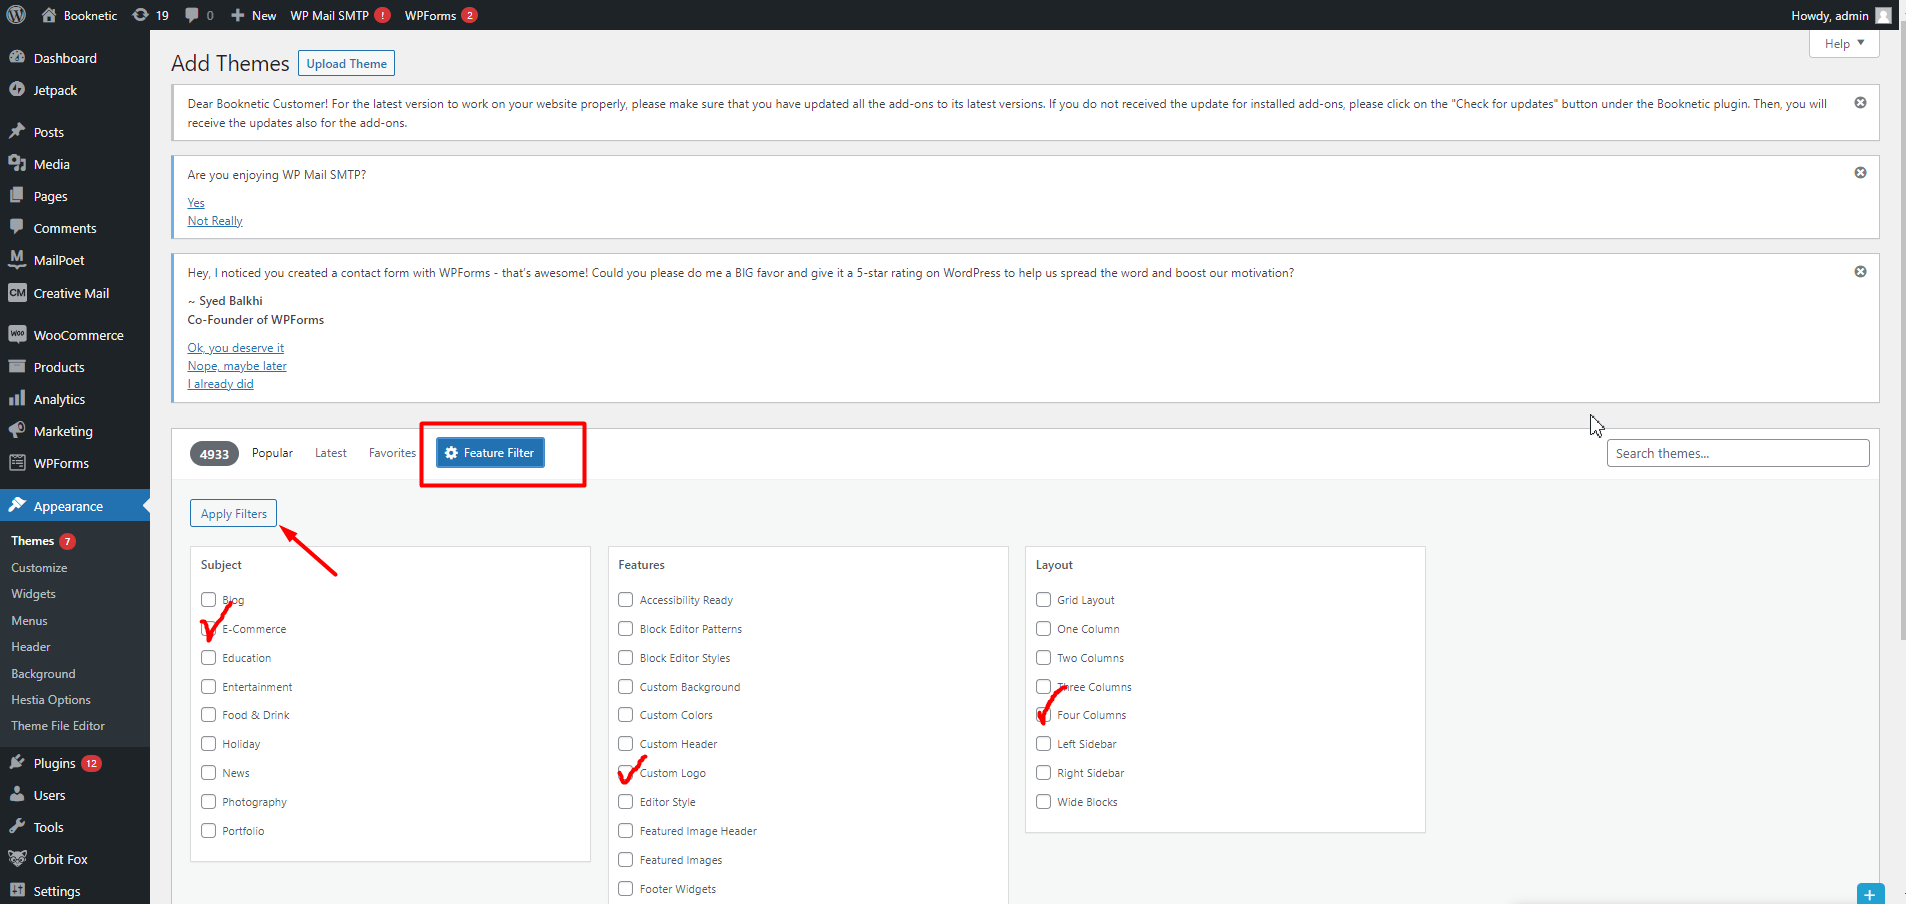
Task: Click the New plus icon in admin bar
Action: coord(238,15)
